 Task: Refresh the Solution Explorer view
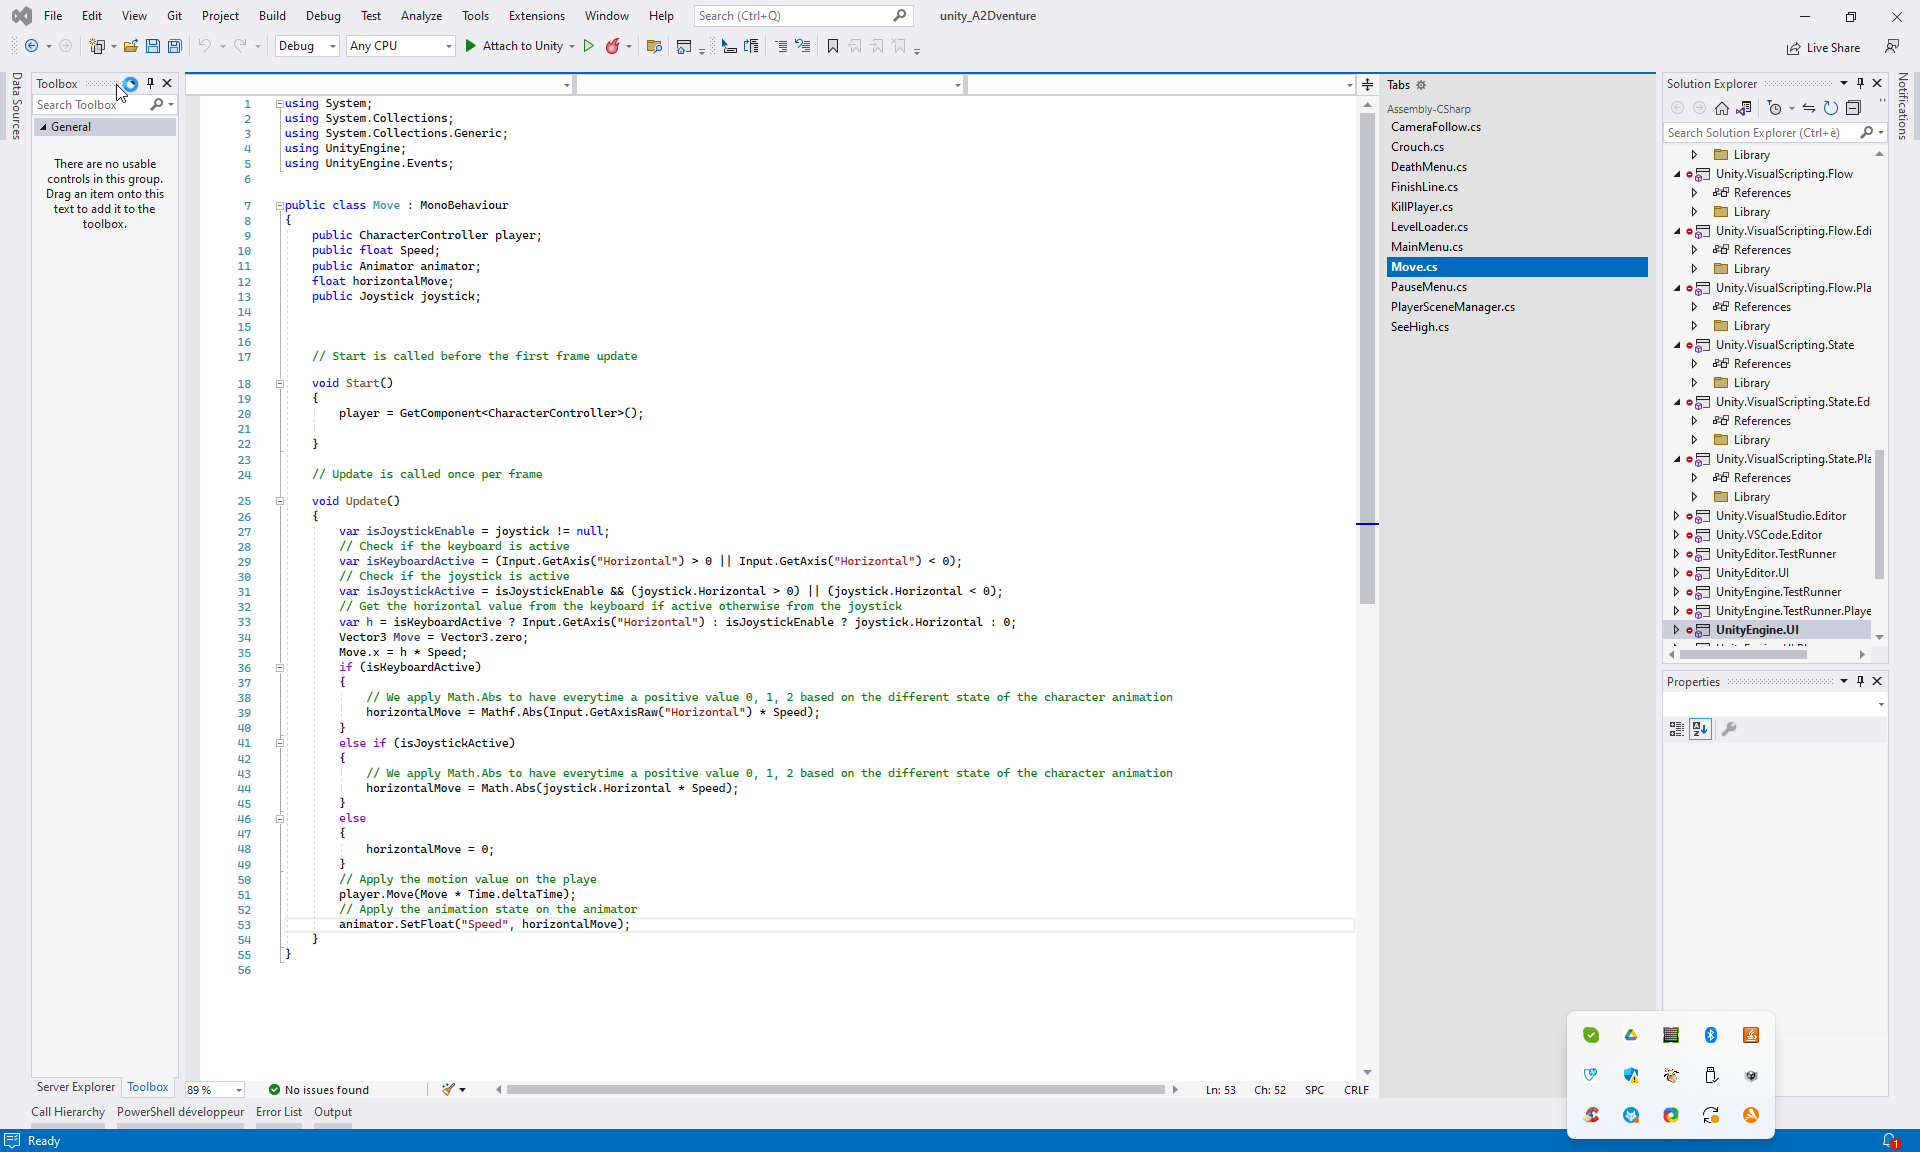(x=1830, y=108)
